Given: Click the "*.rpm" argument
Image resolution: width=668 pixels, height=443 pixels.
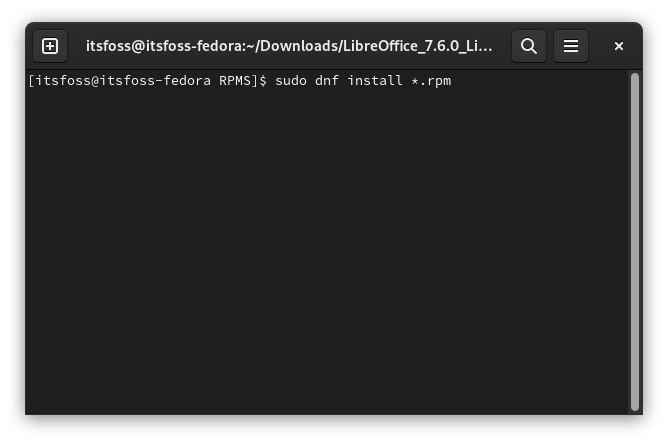Looking at the screenshot, I should pyautogui.click(x=432, y=80).
